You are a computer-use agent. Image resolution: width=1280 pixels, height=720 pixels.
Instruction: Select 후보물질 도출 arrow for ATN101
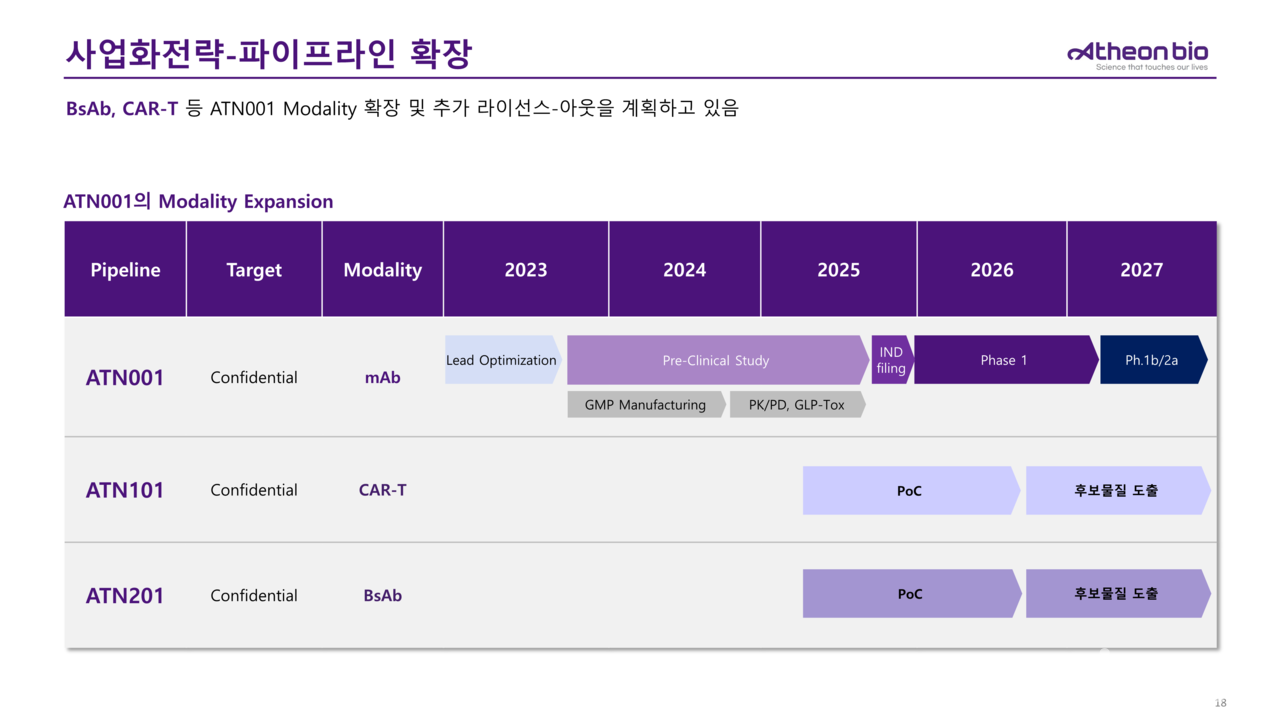[1113, 490]
